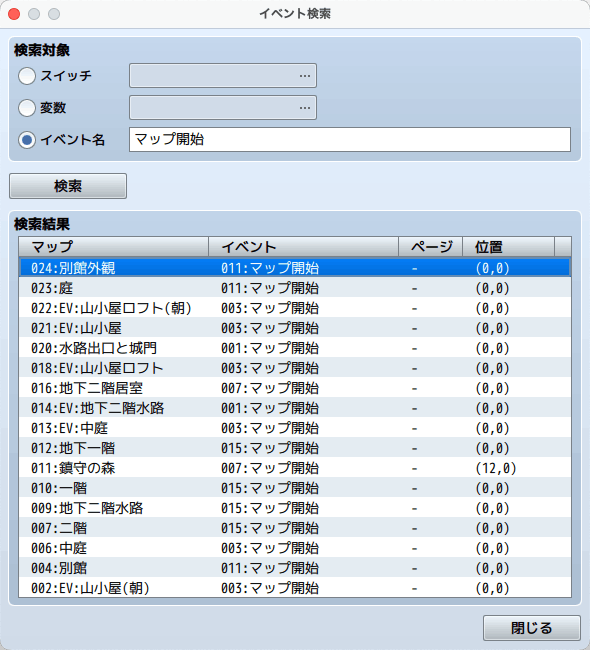
Task: Select the 011:鎮守の森 result row
Action: [295, 468]
